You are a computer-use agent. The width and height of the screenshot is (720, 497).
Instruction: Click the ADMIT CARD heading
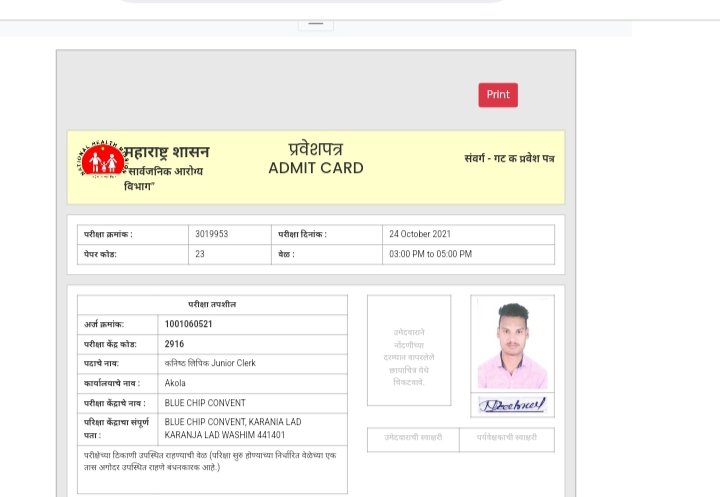point(316,168)
